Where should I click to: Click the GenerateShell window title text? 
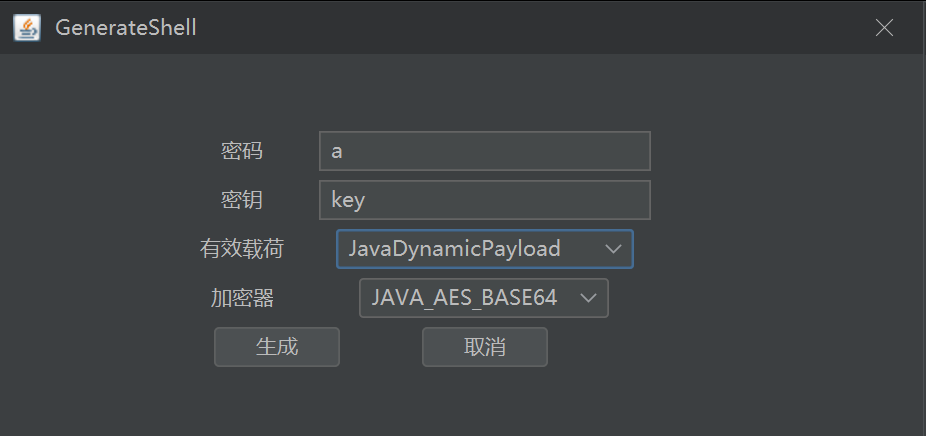click(x=126, y=28)
